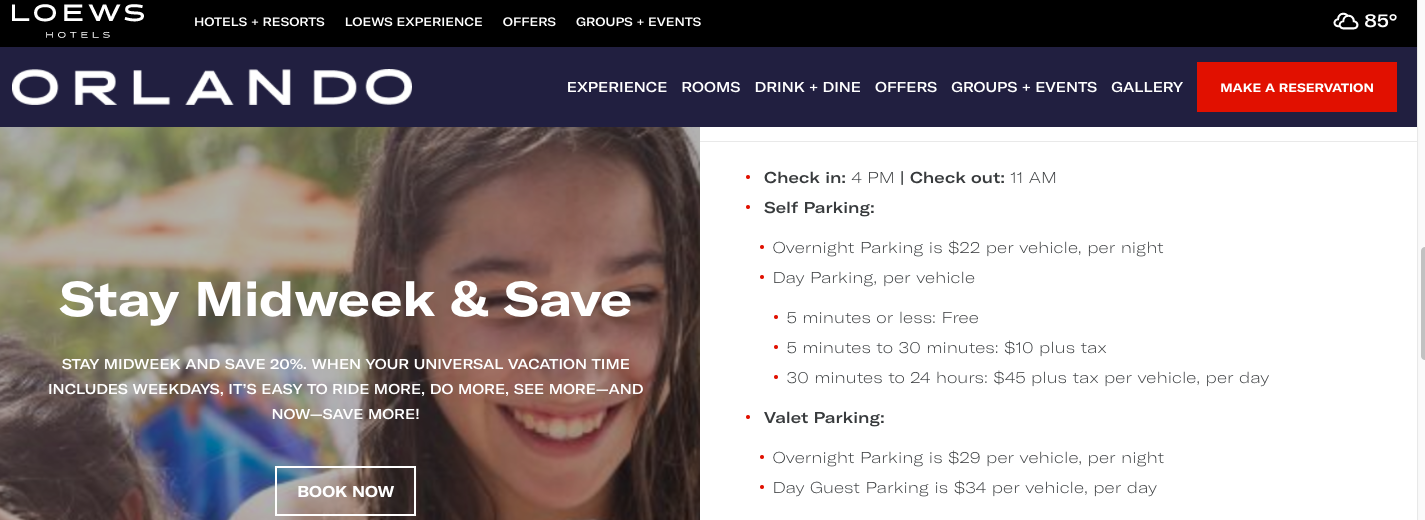Image resolution: width=1425 pixels, height=520 pixels.
Task: Click the Valet Parking heading
Action: 823,418
